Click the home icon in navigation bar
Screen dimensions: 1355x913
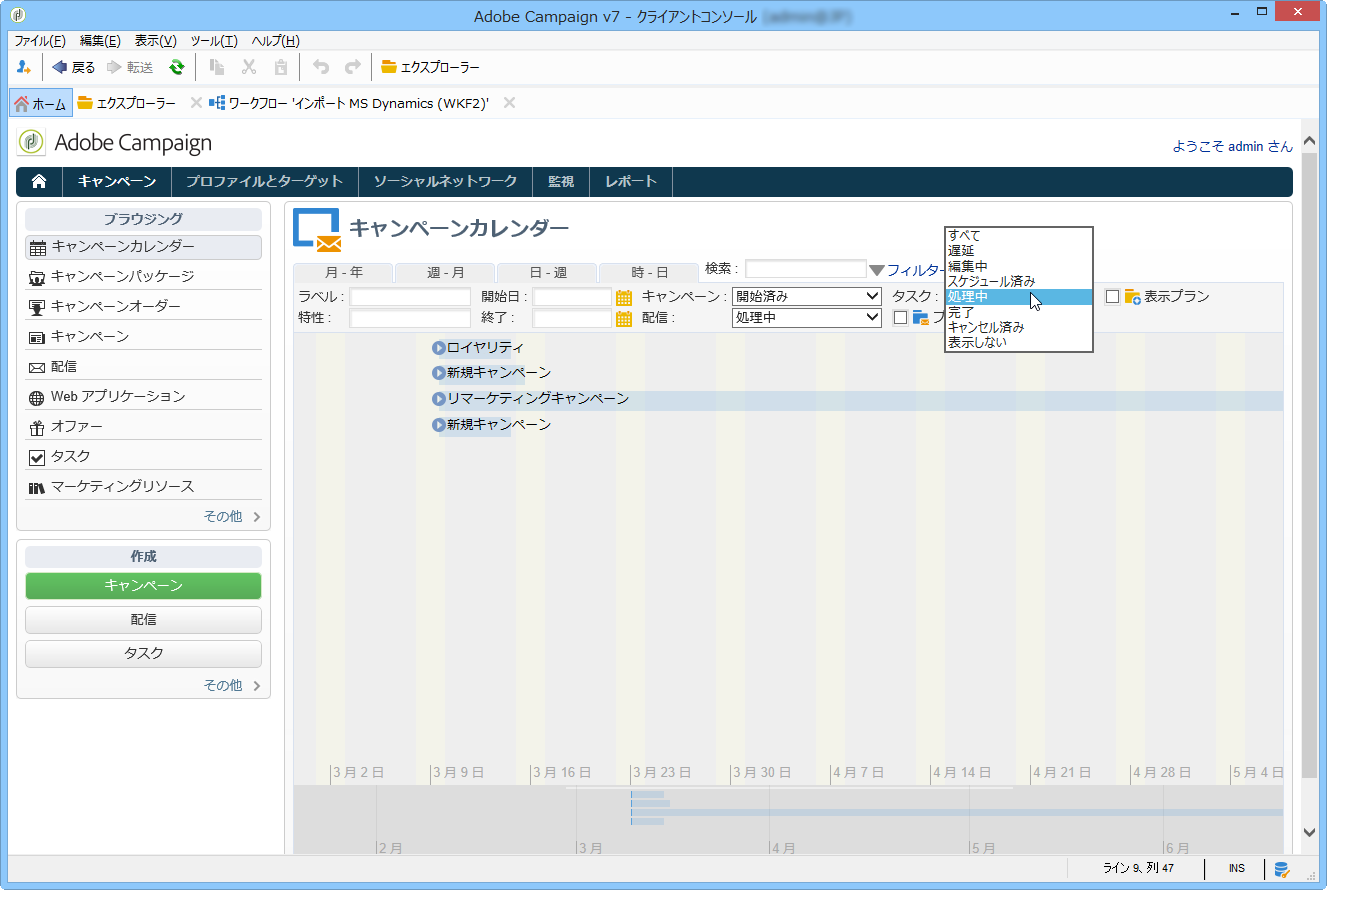point(39,181)
